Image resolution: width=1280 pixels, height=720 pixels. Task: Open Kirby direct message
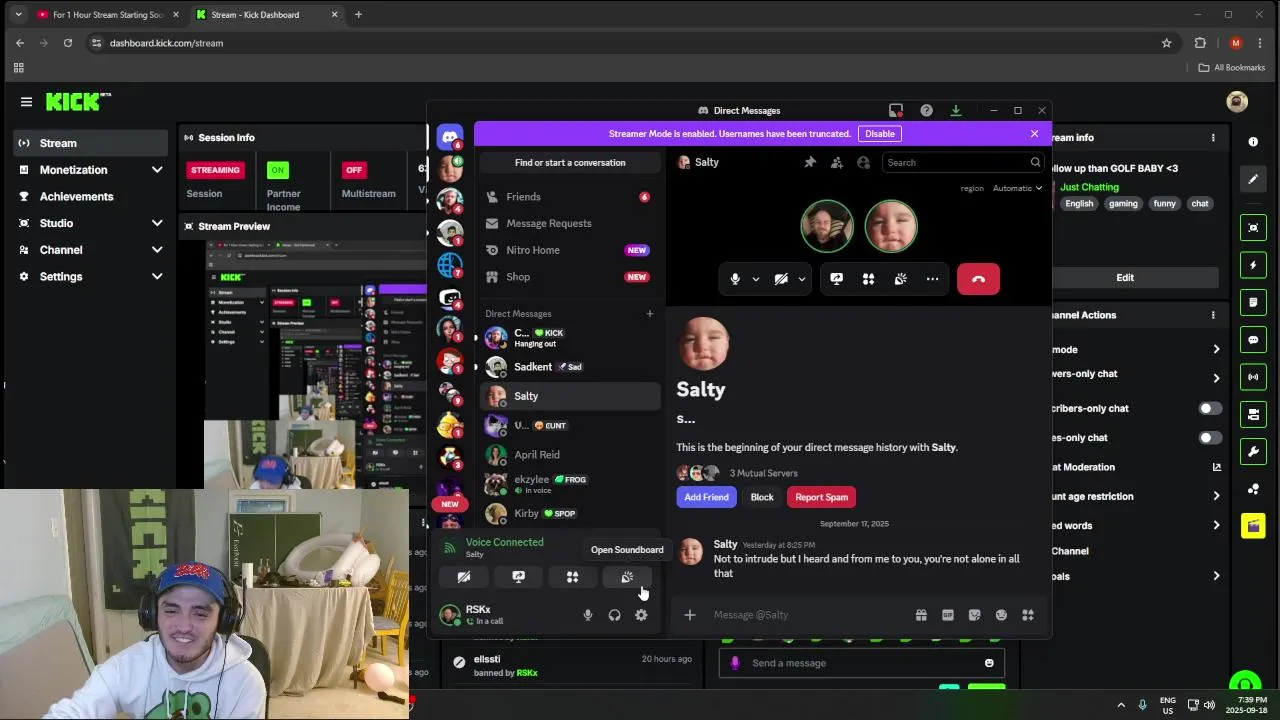[x=570, y=514]
